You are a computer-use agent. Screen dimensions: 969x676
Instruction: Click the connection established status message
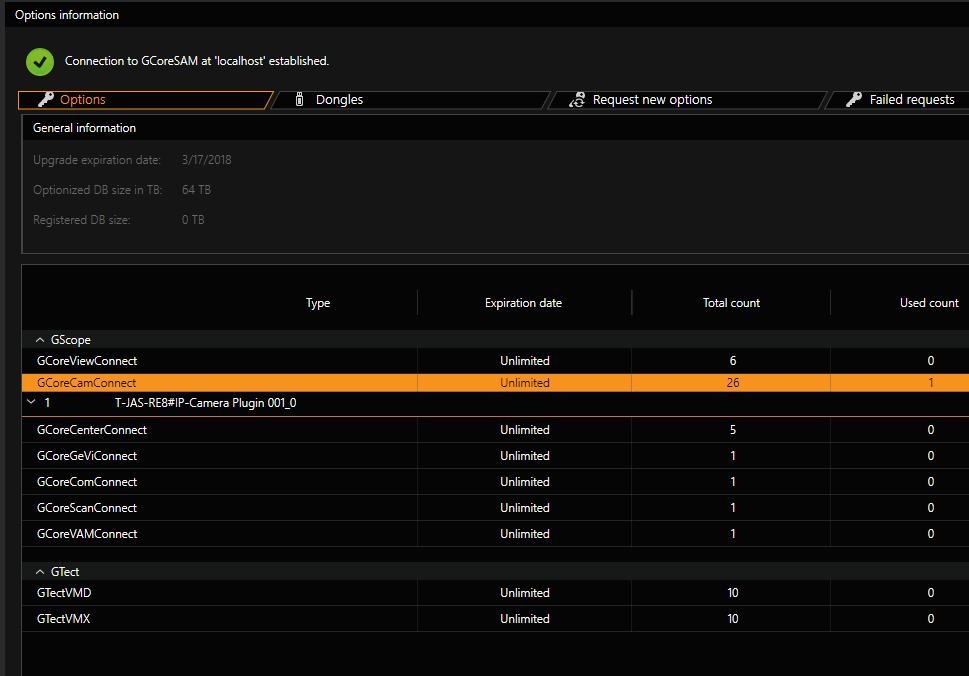[197, 61]
